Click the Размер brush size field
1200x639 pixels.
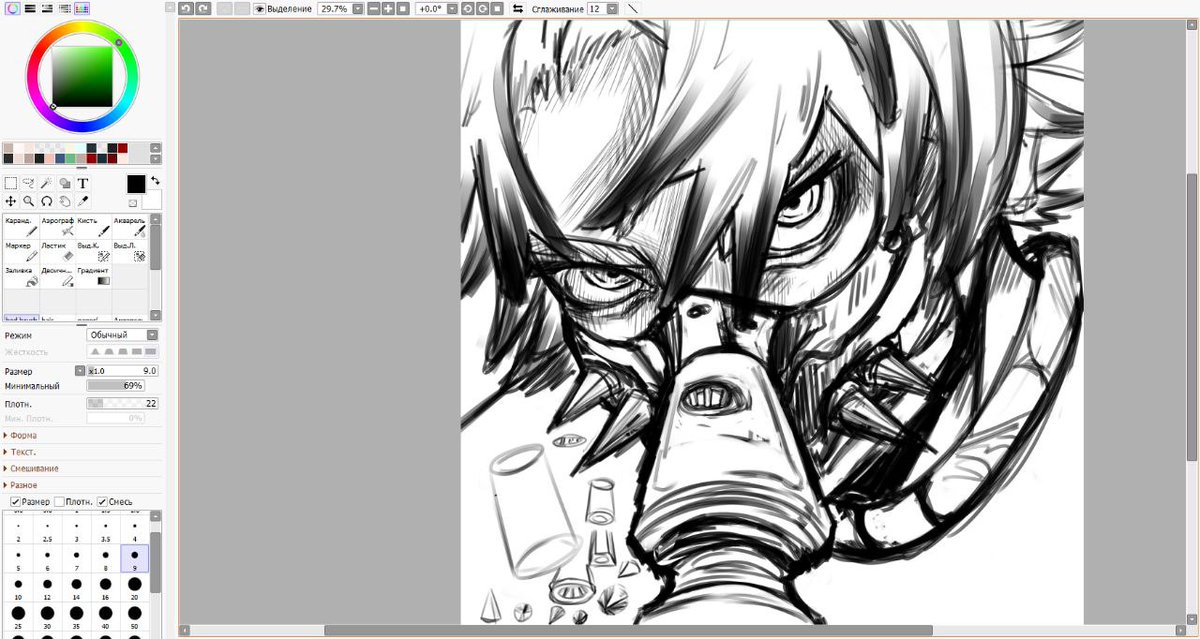(x=122, y=371)
